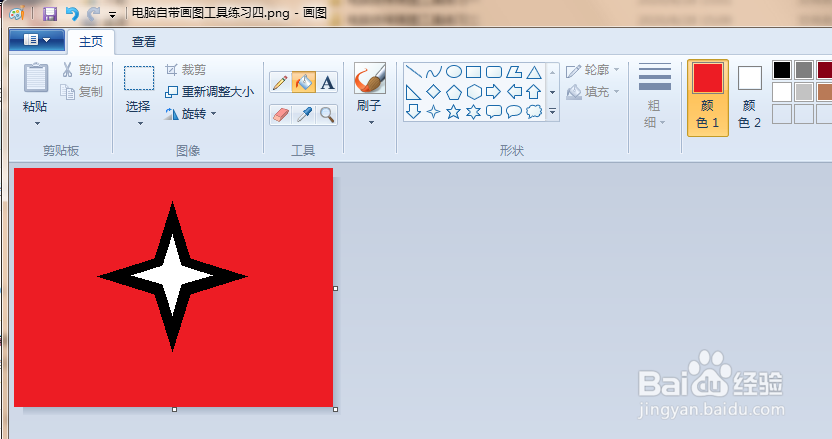Viewport: 832px width, 439px height.
Task: Click the 裁剪 button
Action: pos(186,70)
